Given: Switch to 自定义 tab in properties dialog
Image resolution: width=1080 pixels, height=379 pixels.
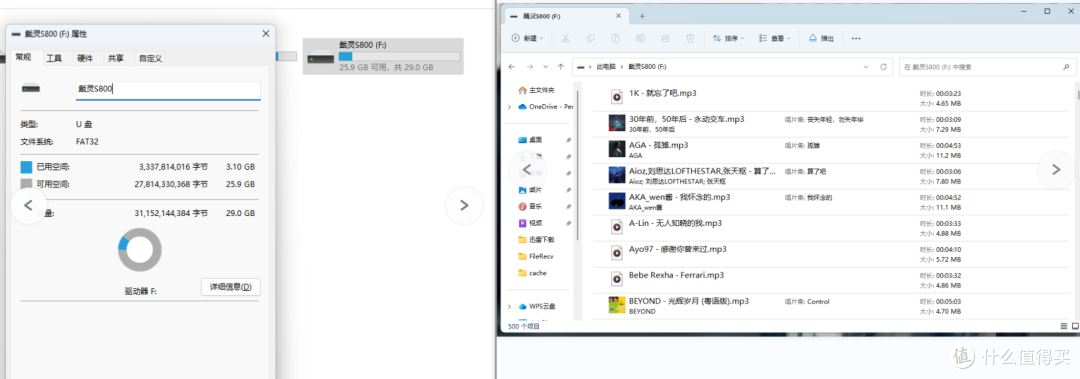Looking at the screenshot, I should (x=150, y=59).
